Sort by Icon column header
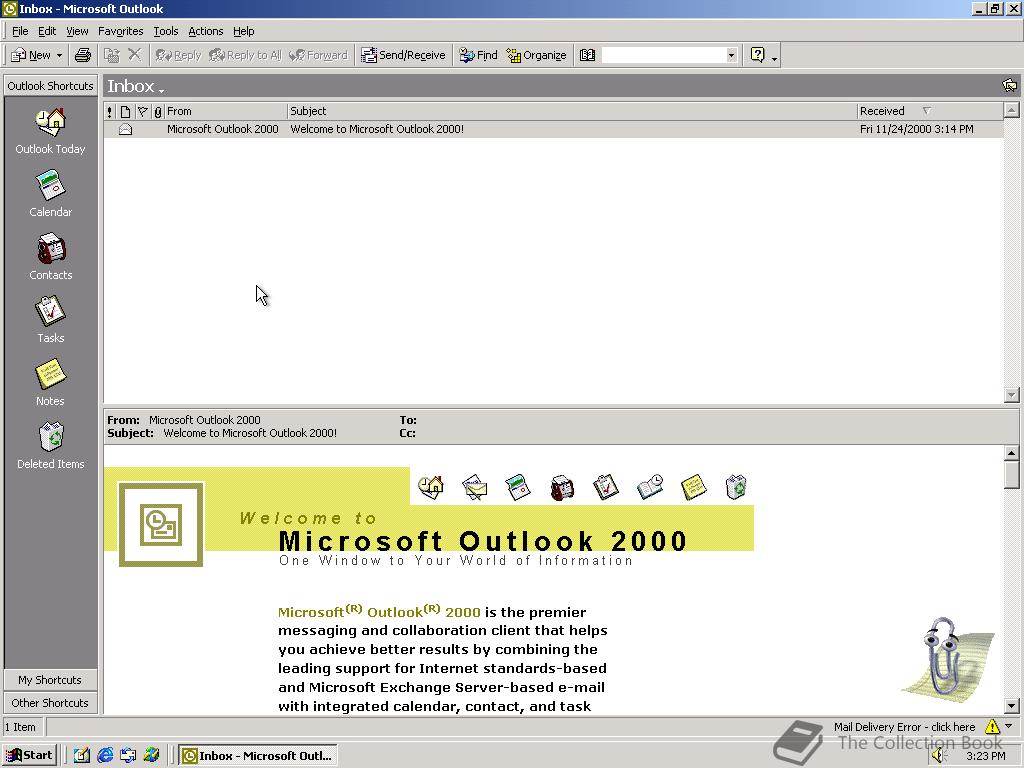Image resolution: width=1024 pixels, height=768 pixels. 125,111
